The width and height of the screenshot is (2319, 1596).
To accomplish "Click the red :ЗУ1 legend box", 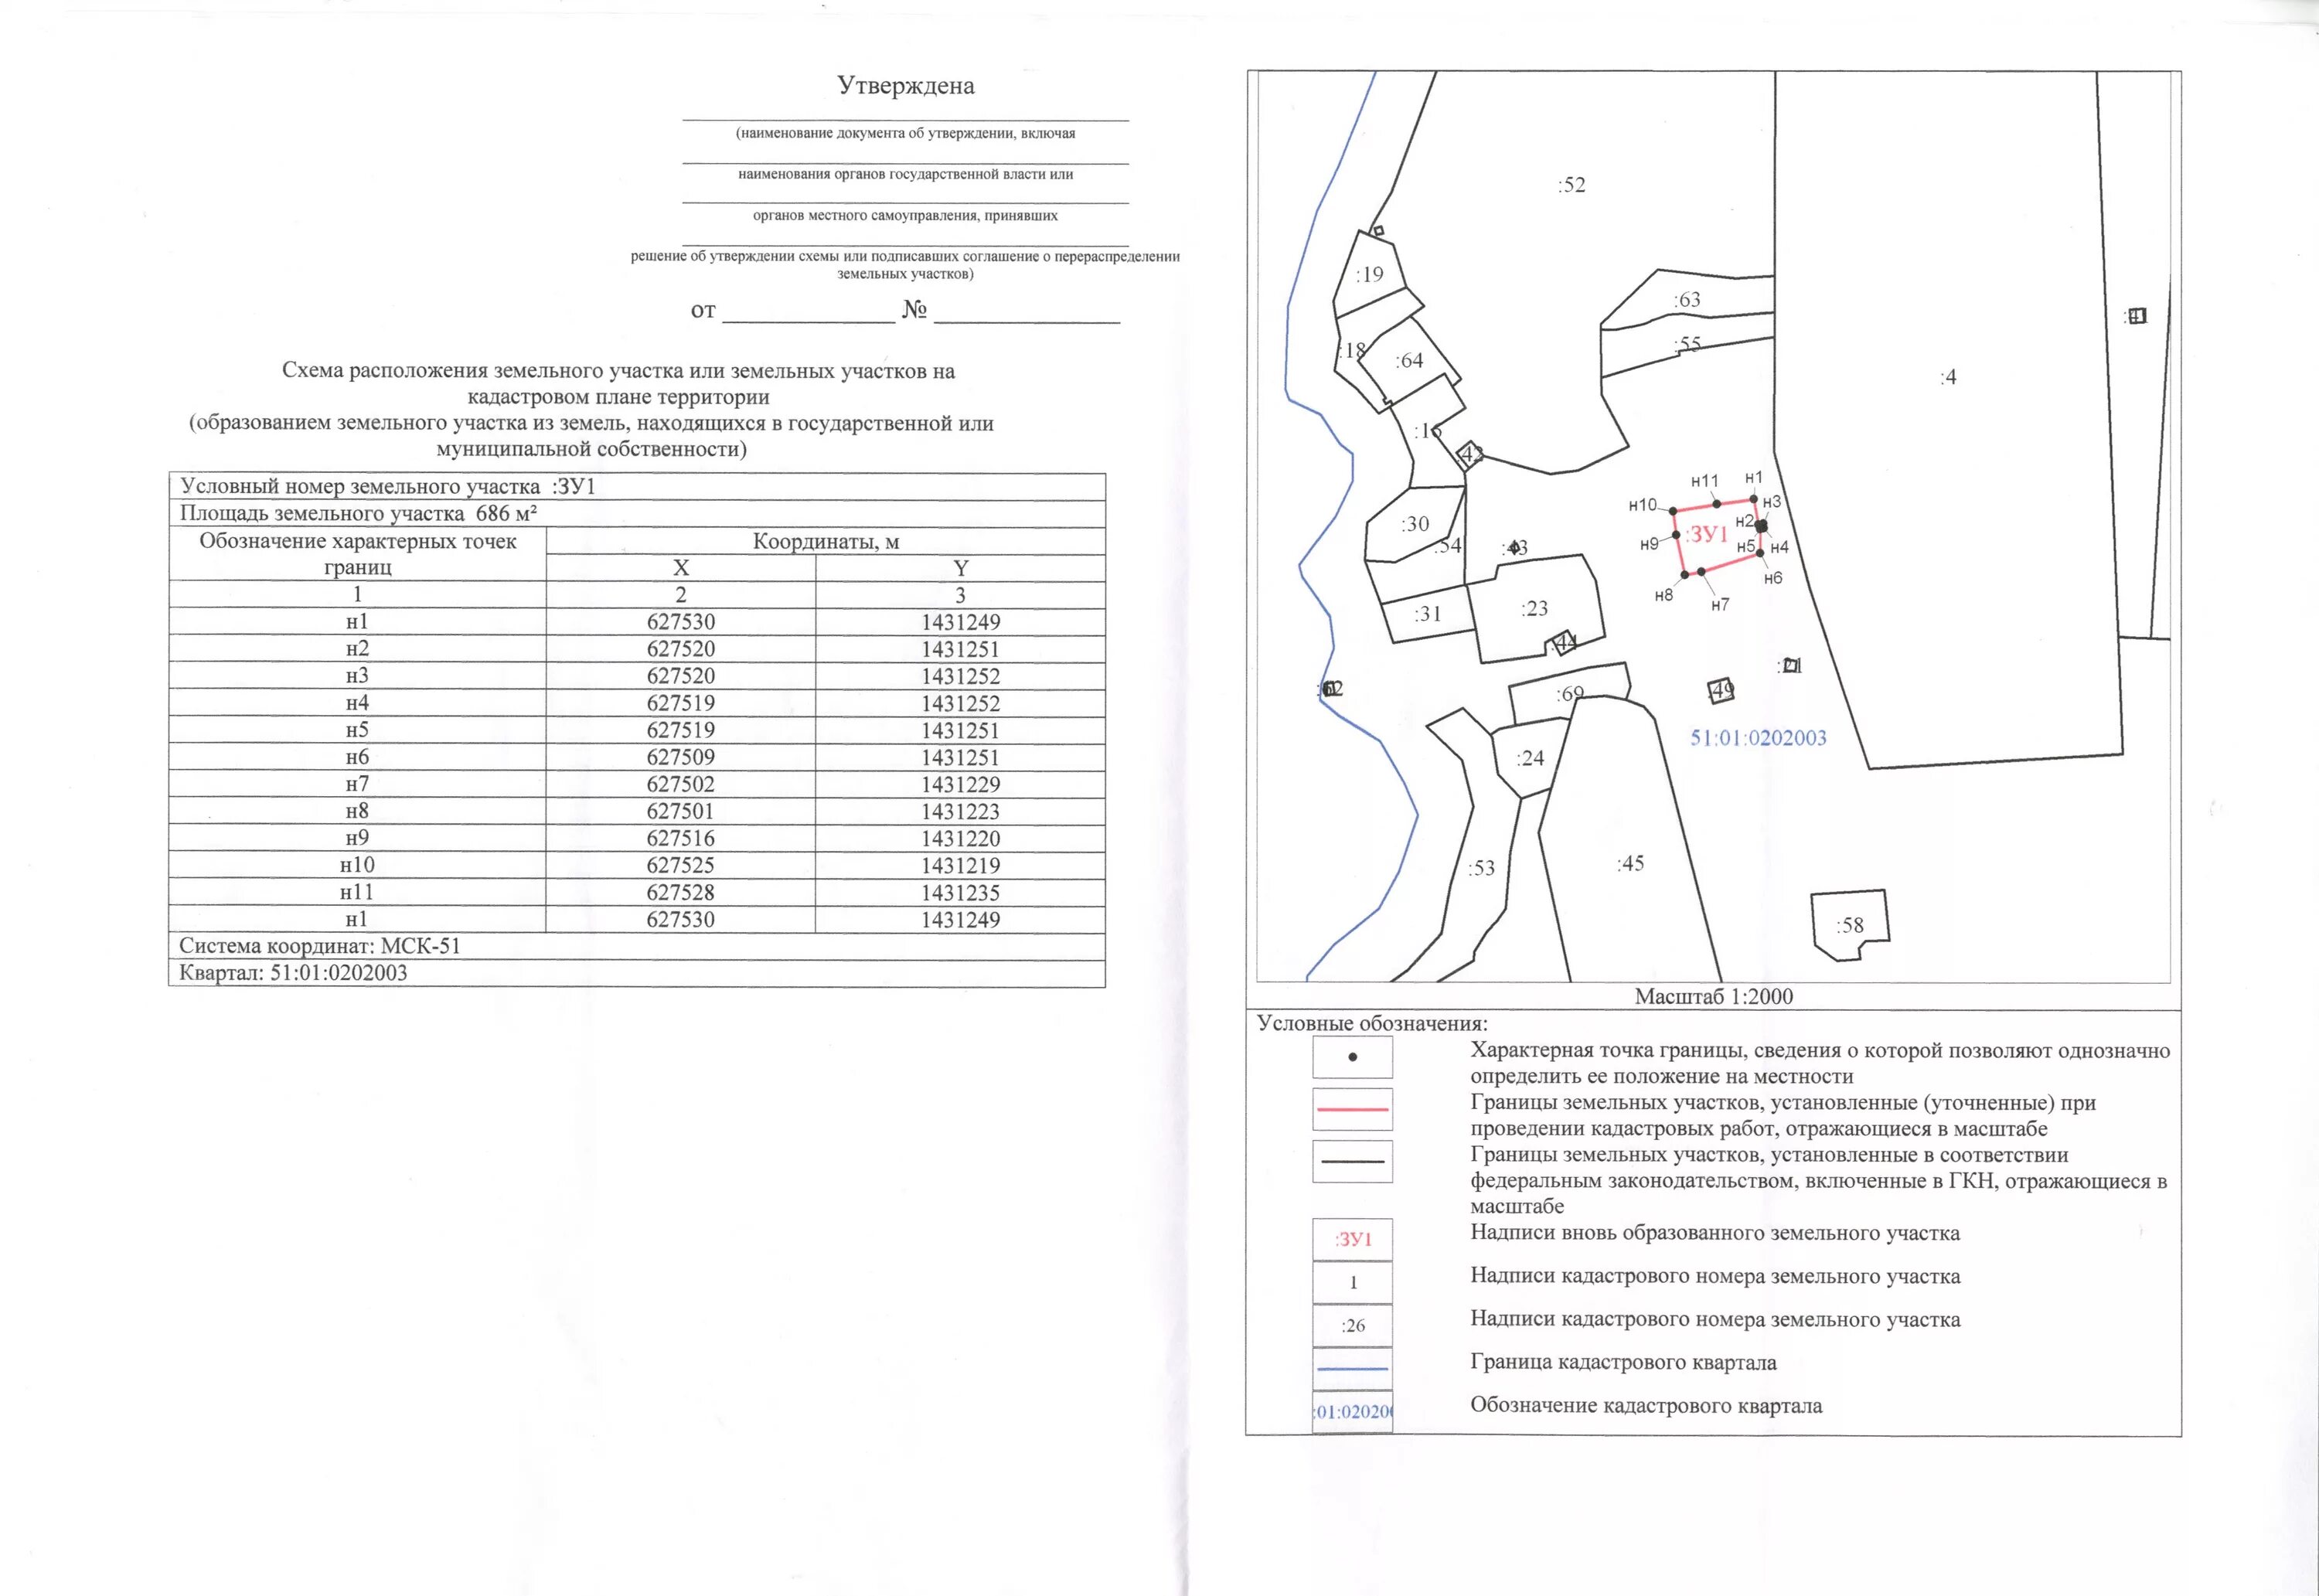I will click(x=1352, y=1239).
